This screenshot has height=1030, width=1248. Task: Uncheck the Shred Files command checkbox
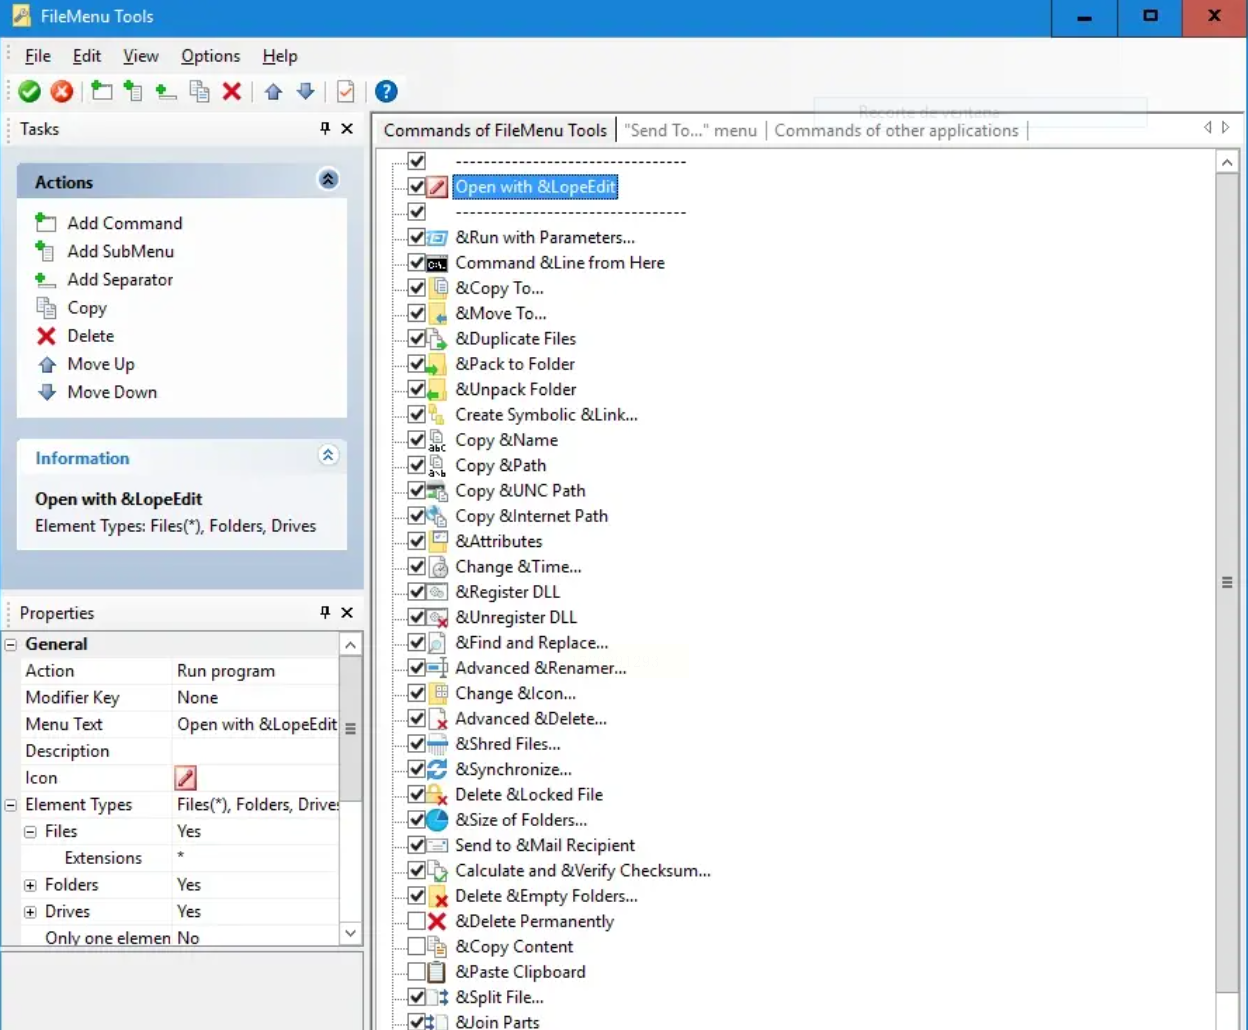click(x=417, y=744)
